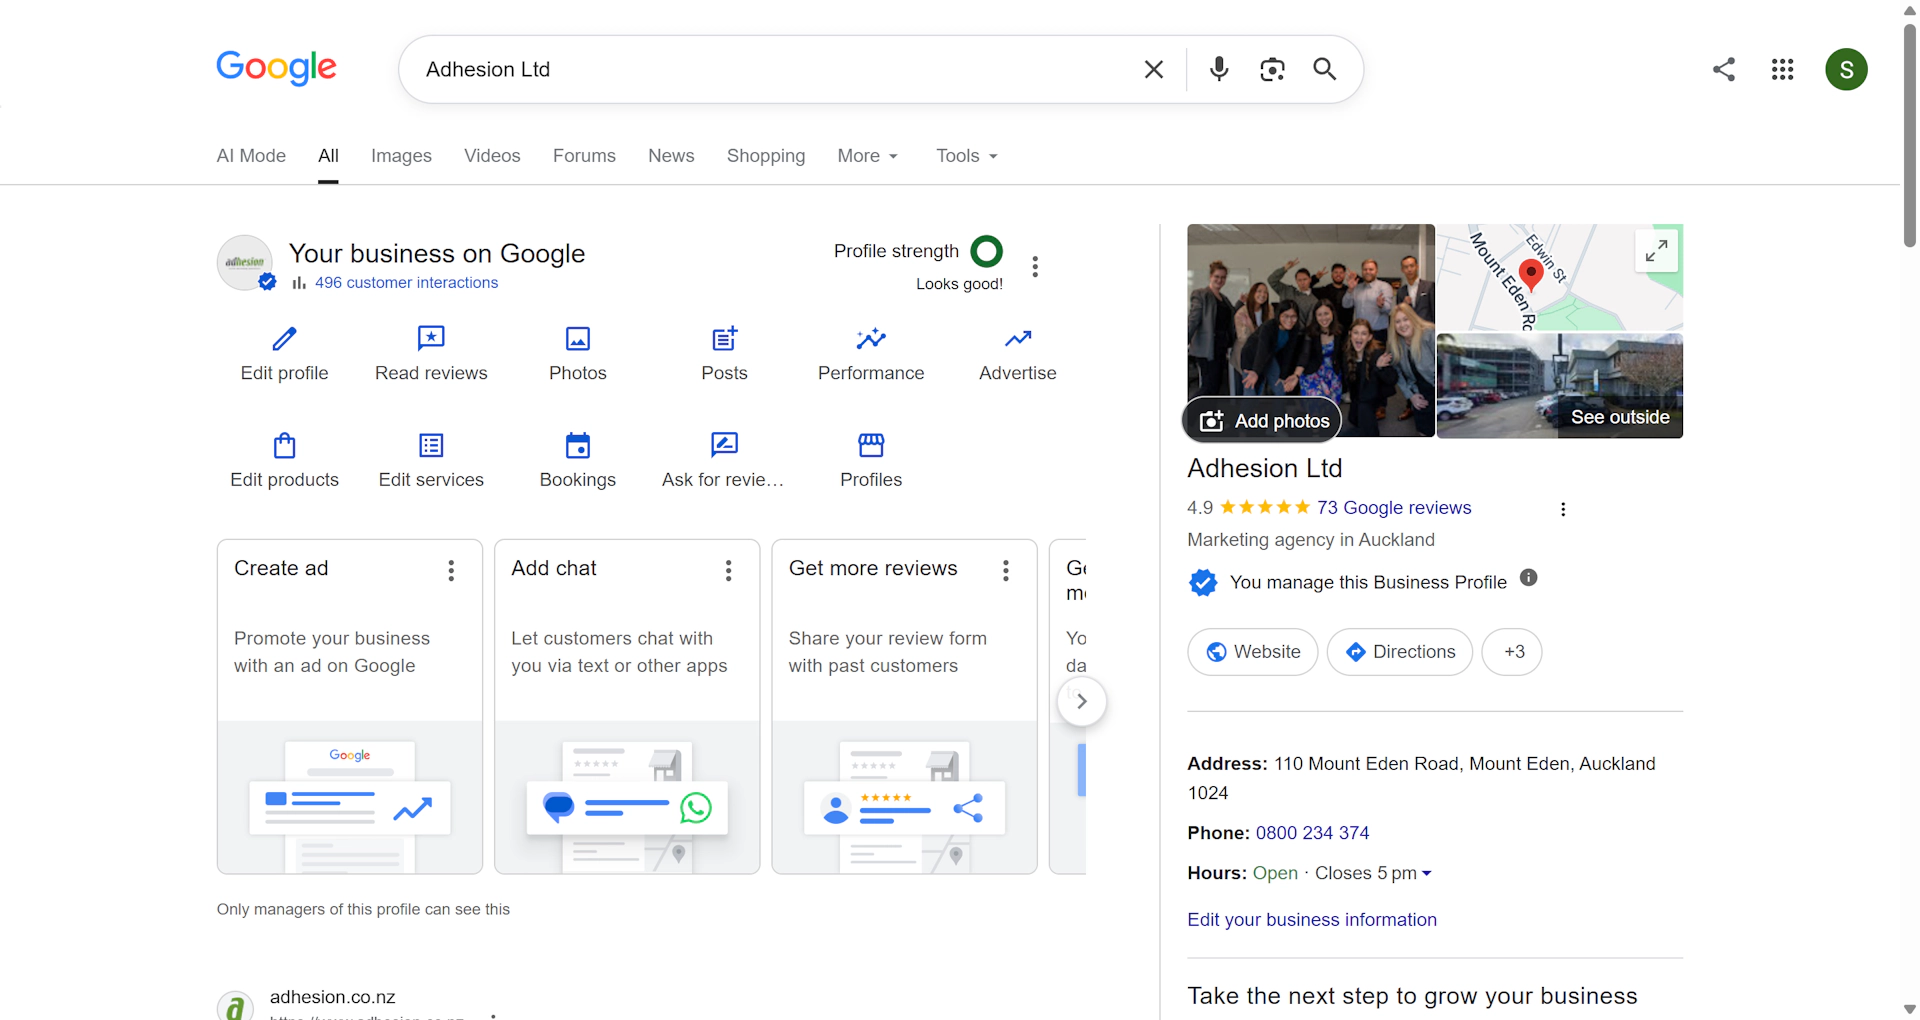Switch to AI Mode tab

(251, 156)
